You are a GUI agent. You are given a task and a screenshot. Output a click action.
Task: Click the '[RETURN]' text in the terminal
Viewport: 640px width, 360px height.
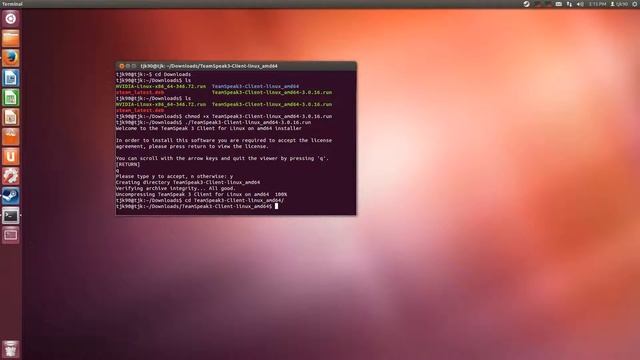tap(128, 164)
